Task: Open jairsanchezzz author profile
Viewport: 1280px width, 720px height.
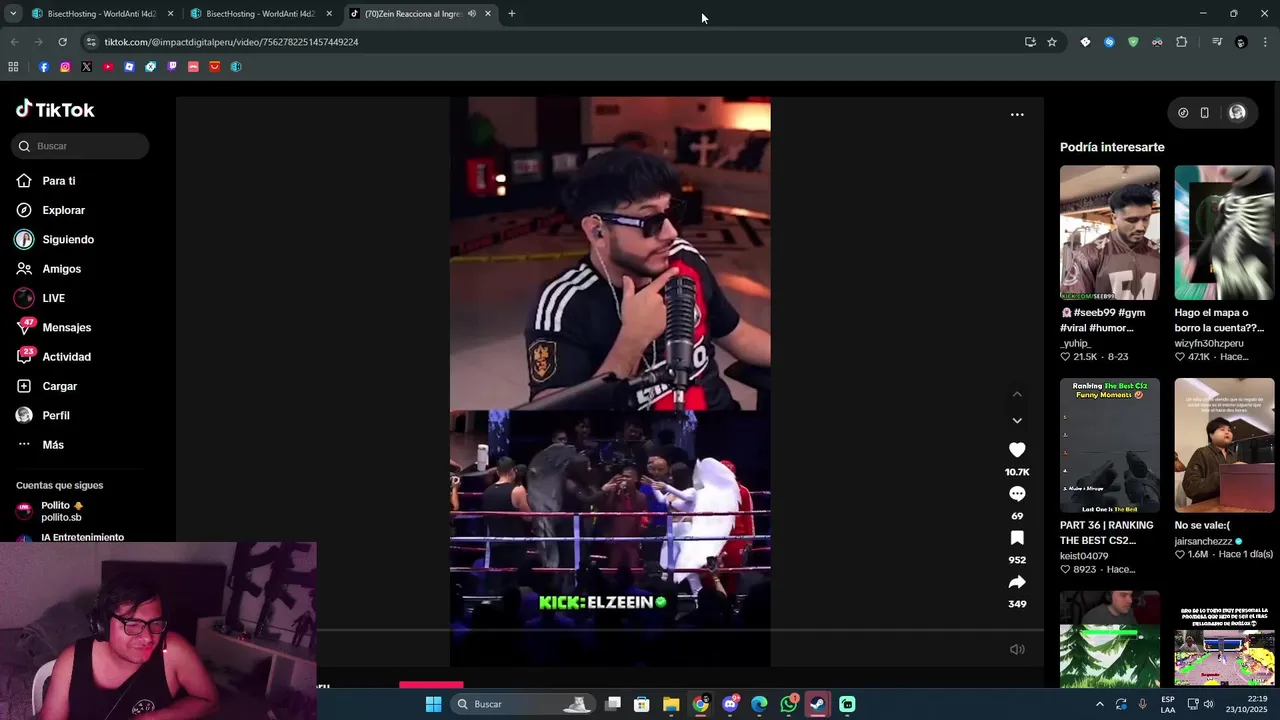Action: tap(1203, 541)
